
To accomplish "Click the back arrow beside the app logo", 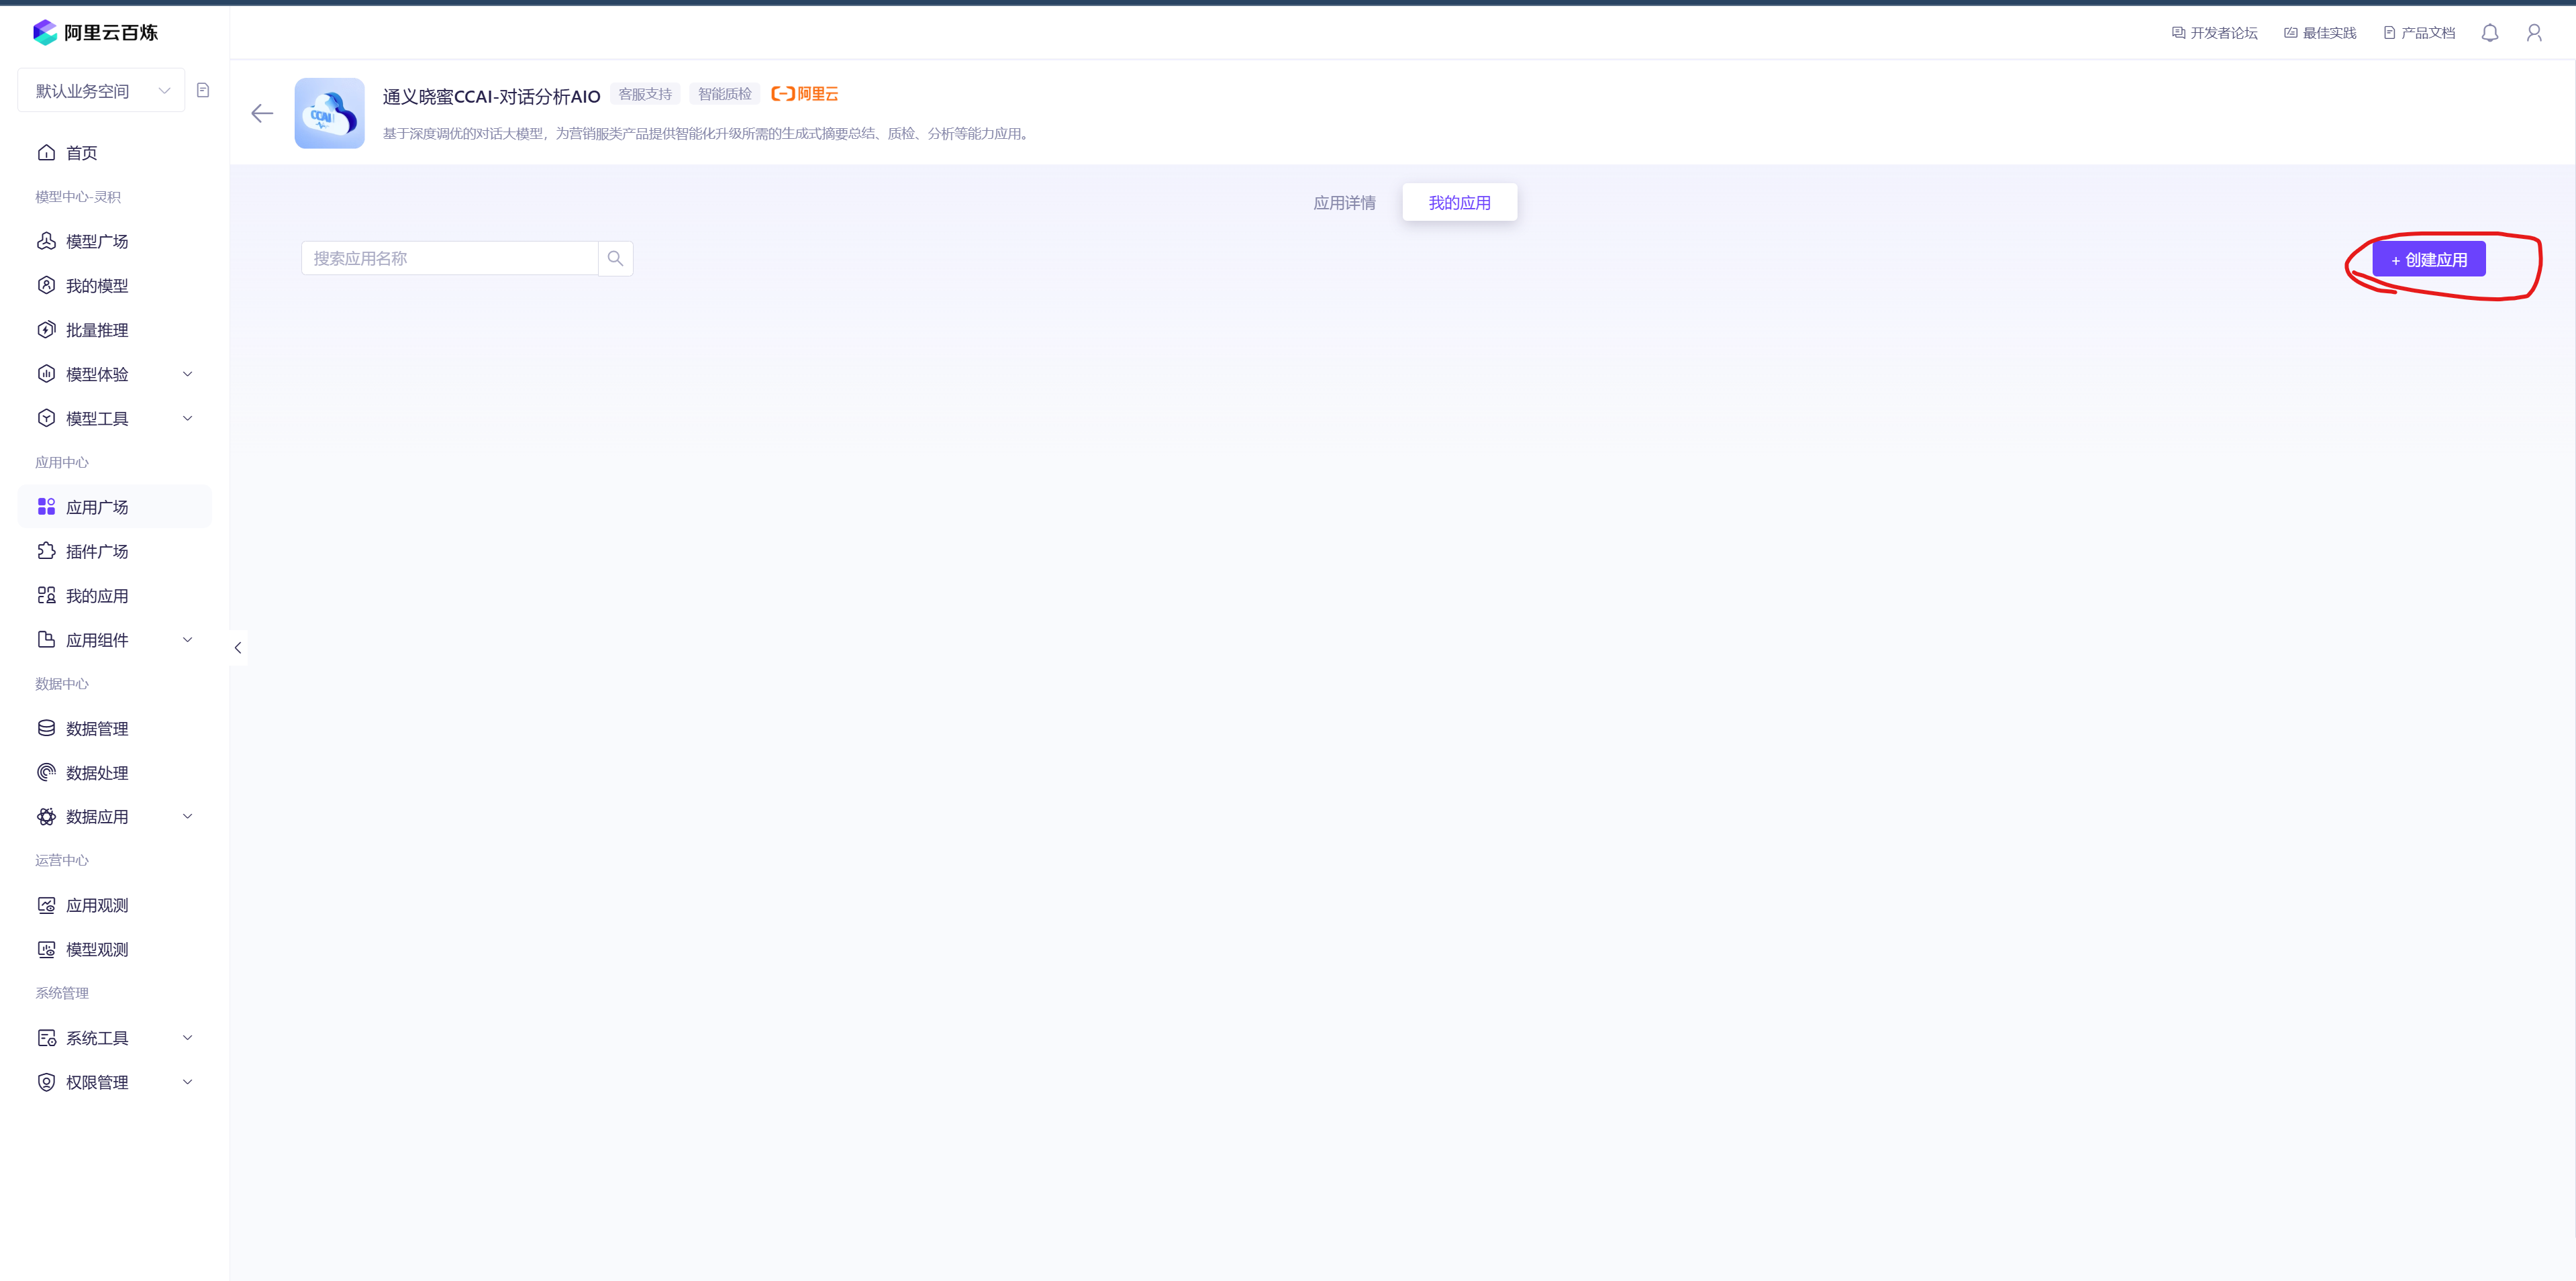I will point(262,113).
